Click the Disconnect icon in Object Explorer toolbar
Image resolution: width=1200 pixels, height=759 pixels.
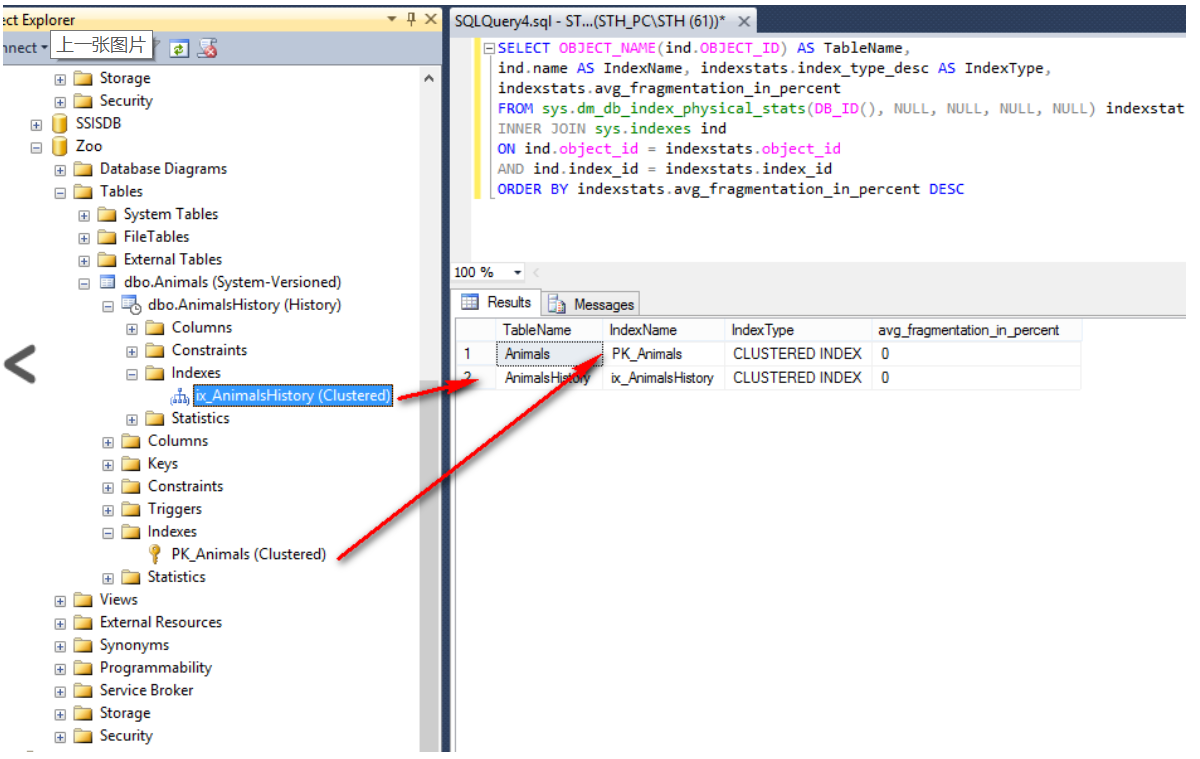point(208,47)
